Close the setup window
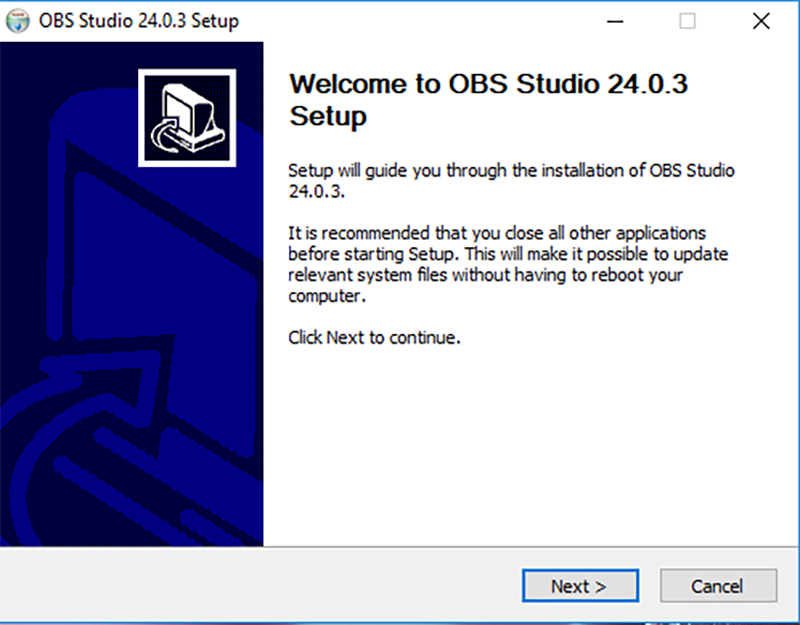 [762, 21]
